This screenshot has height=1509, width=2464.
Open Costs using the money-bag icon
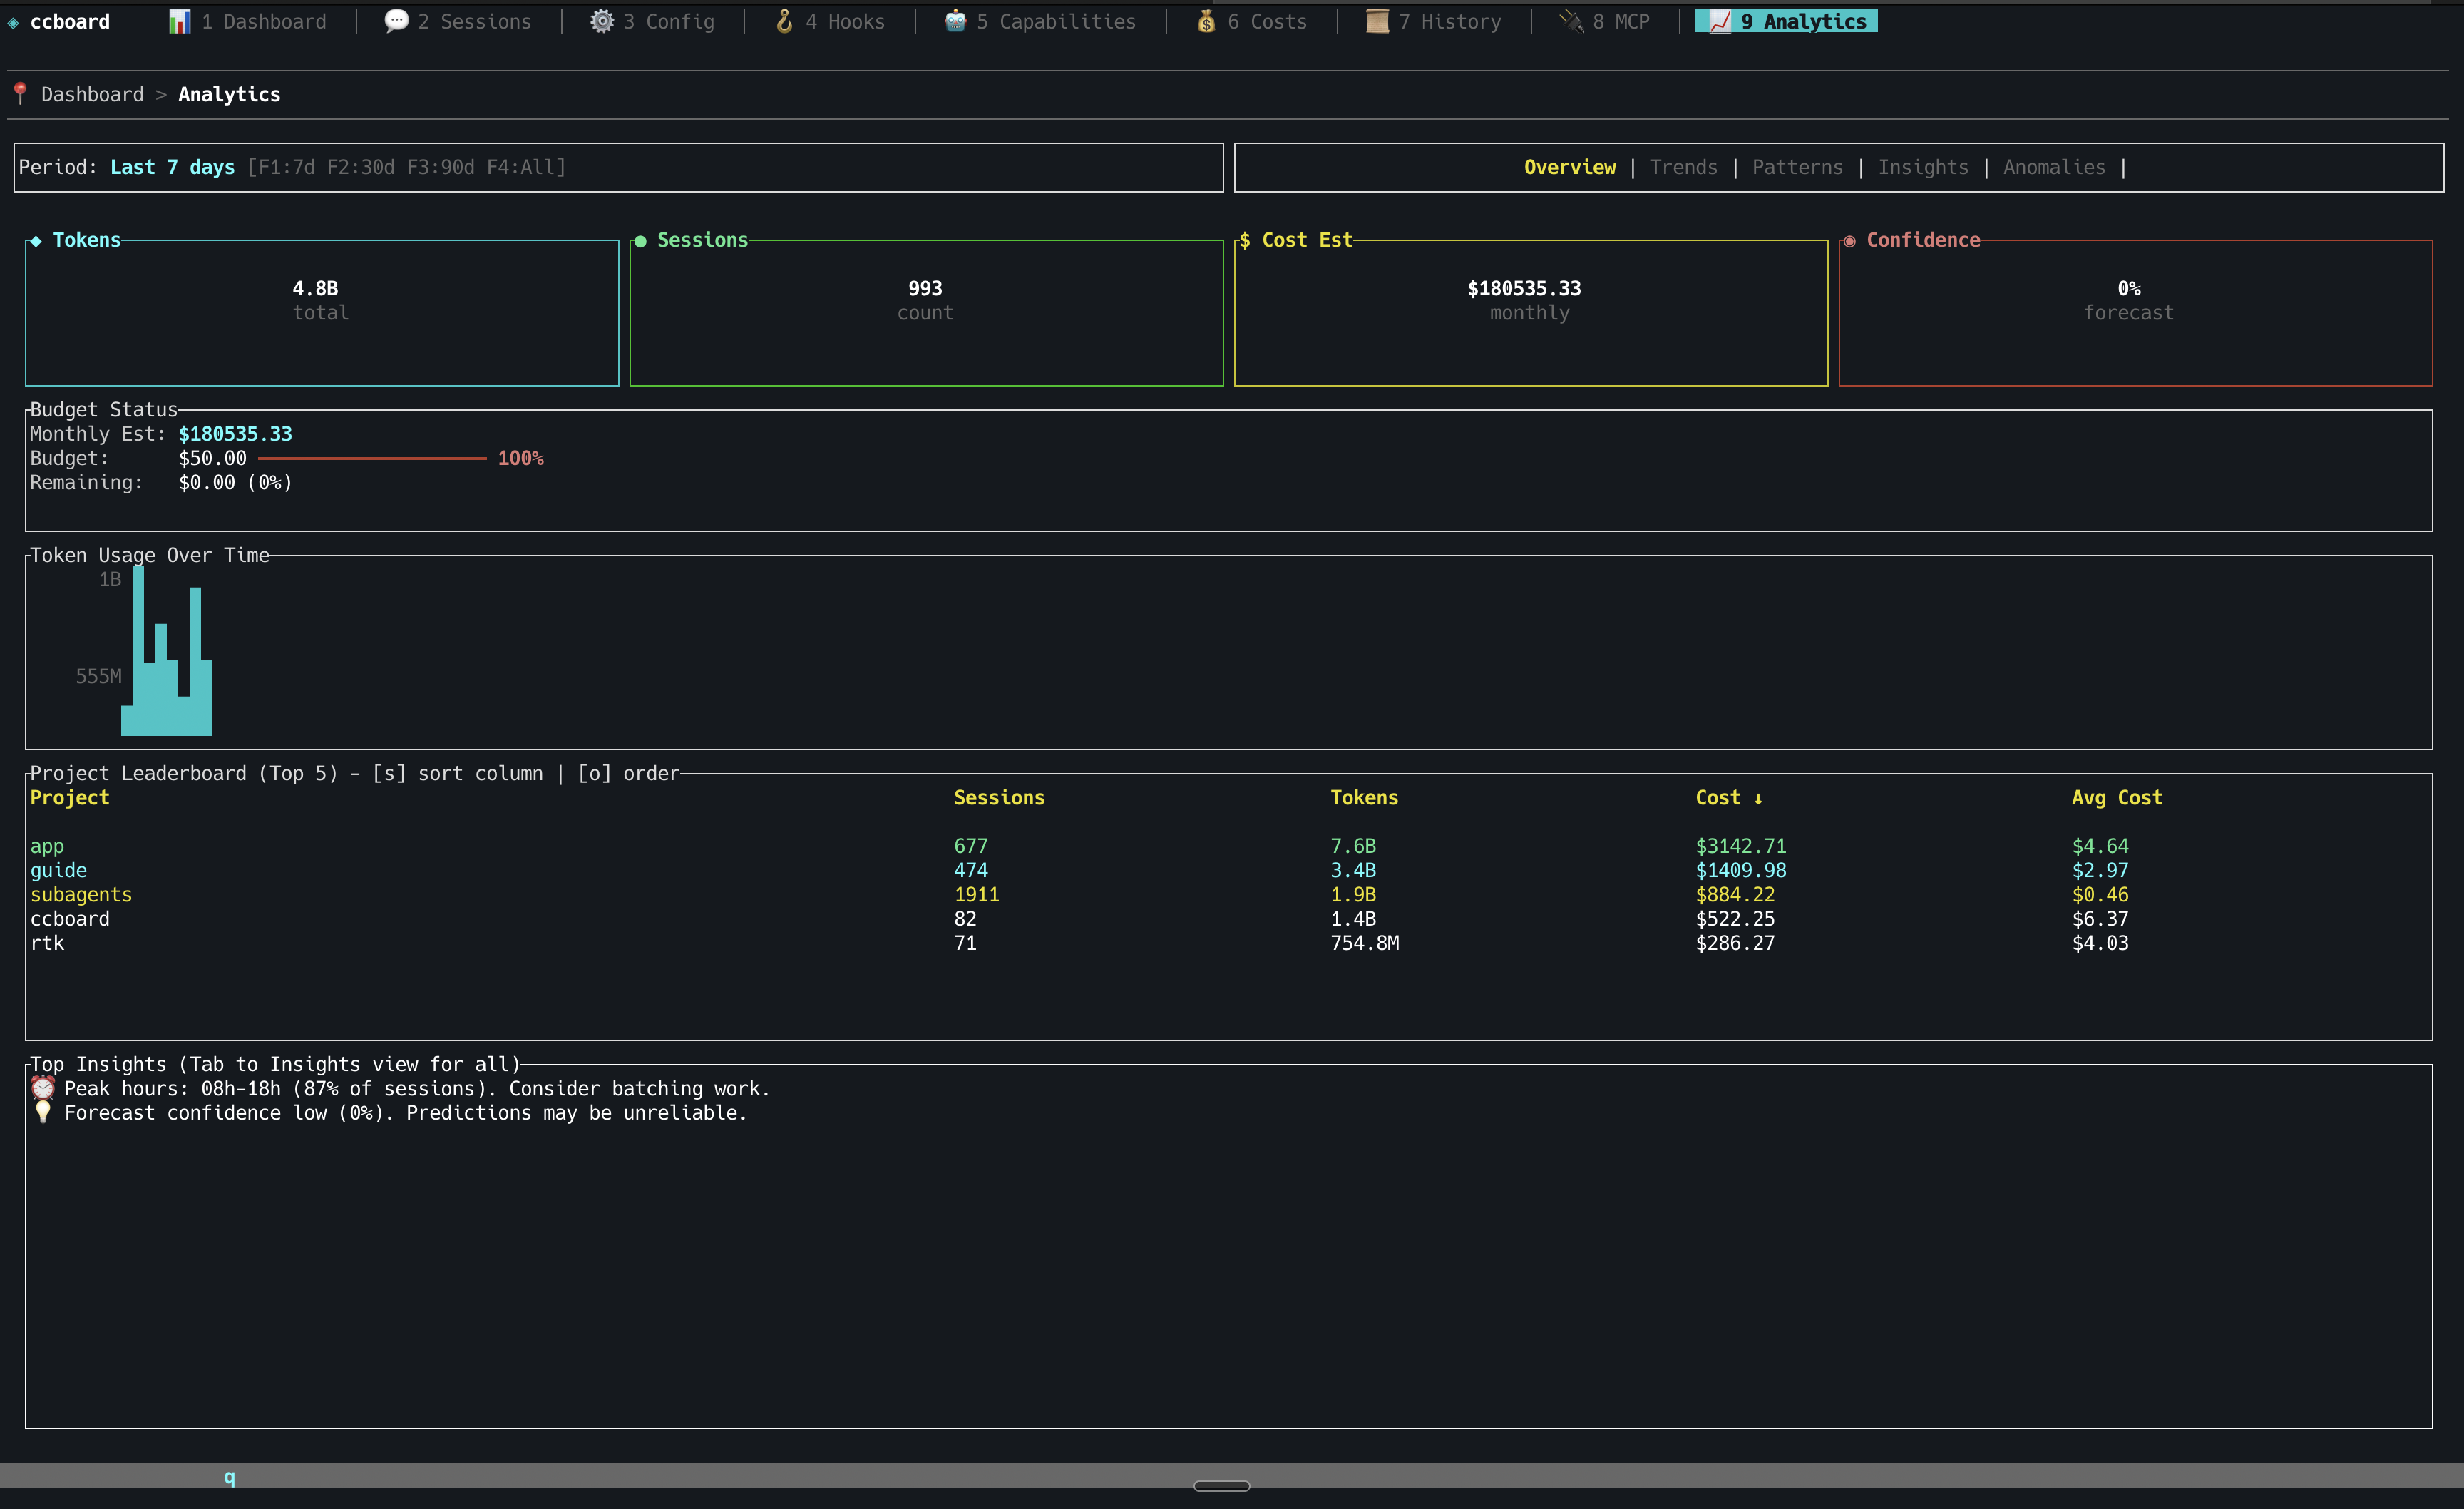[x=1207, y=20]
